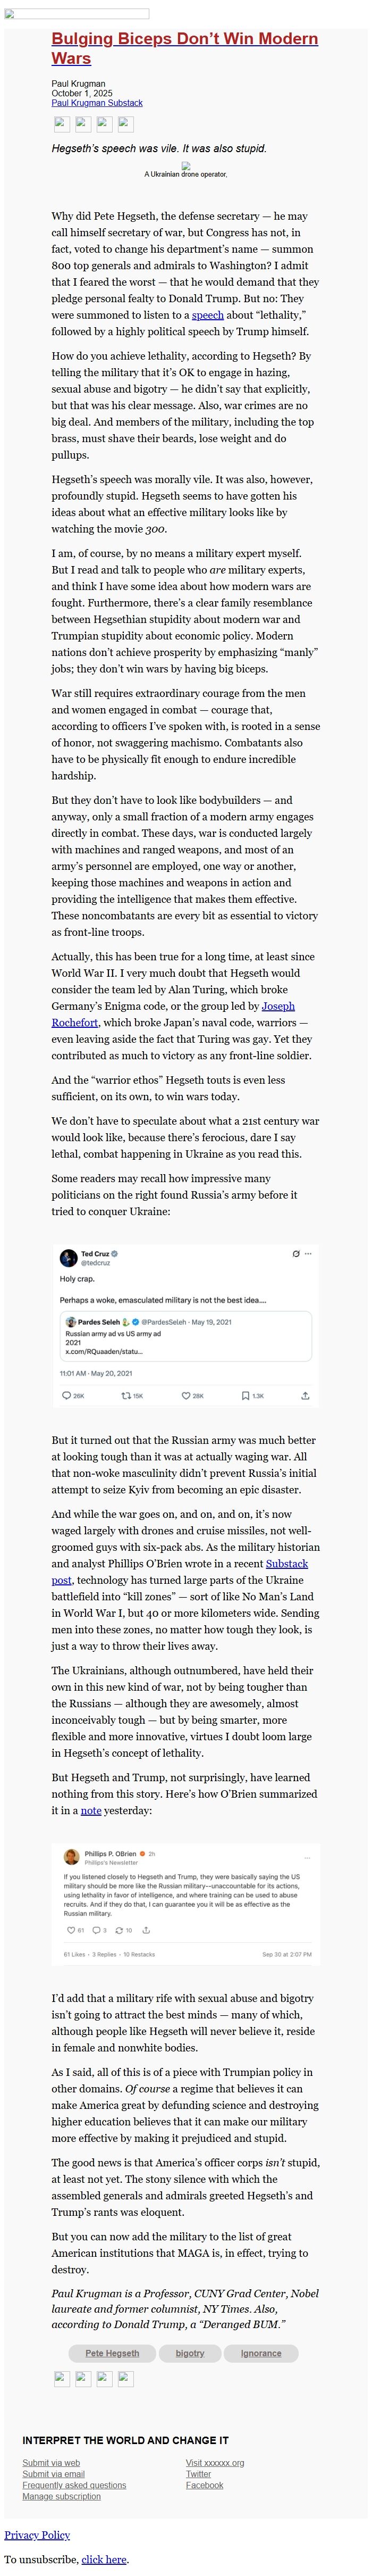Open the Paul Krugman Substack link

click(x=97, y=103)
